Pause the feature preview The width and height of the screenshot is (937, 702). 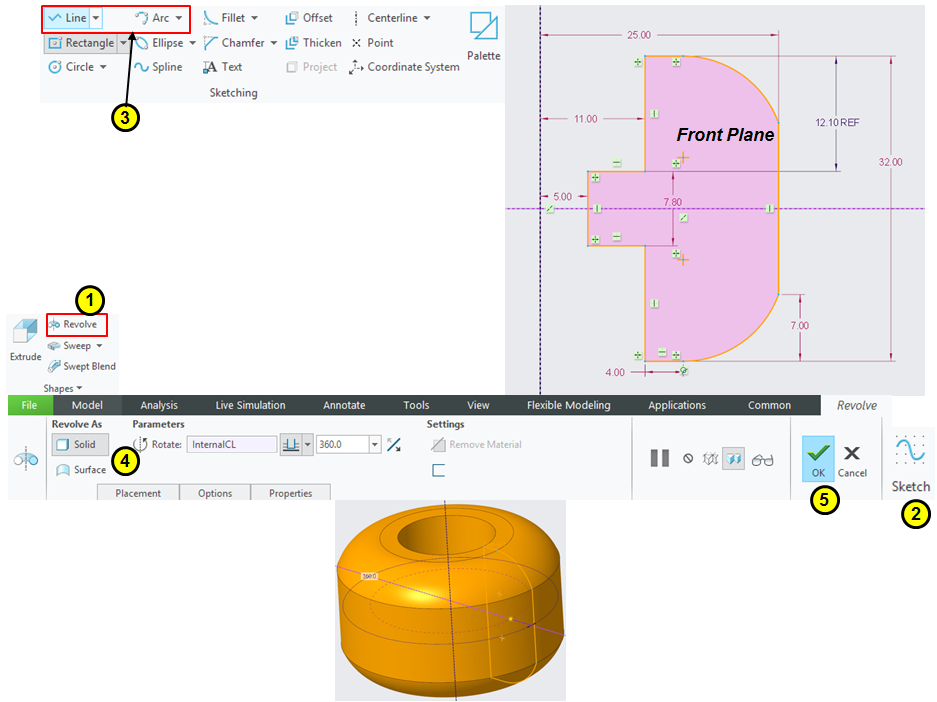[x=659, y=458]
